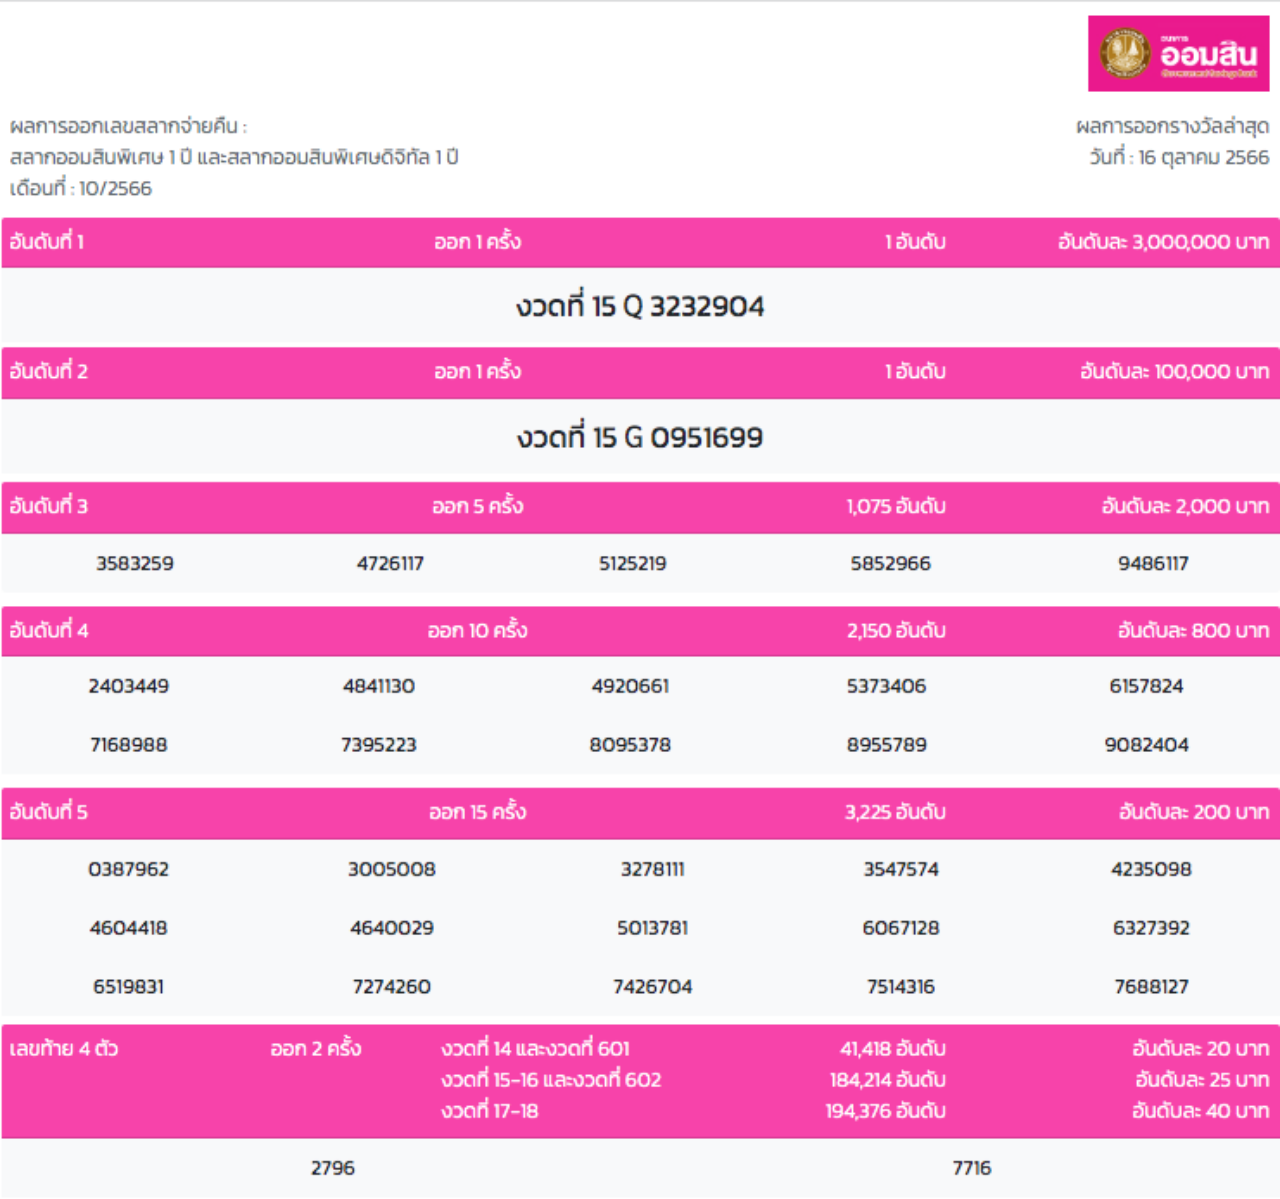Click fifth prize number 0387962
This screenshot has height=1199, width=1280.
(x=129, y=870)
